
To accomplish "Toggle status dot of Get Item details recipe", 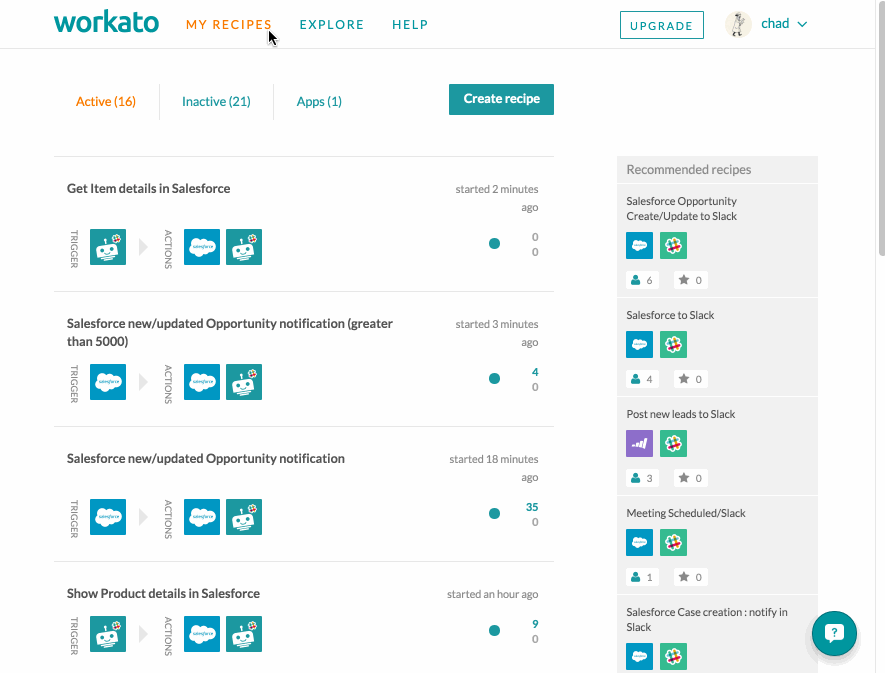I will 494,243.
